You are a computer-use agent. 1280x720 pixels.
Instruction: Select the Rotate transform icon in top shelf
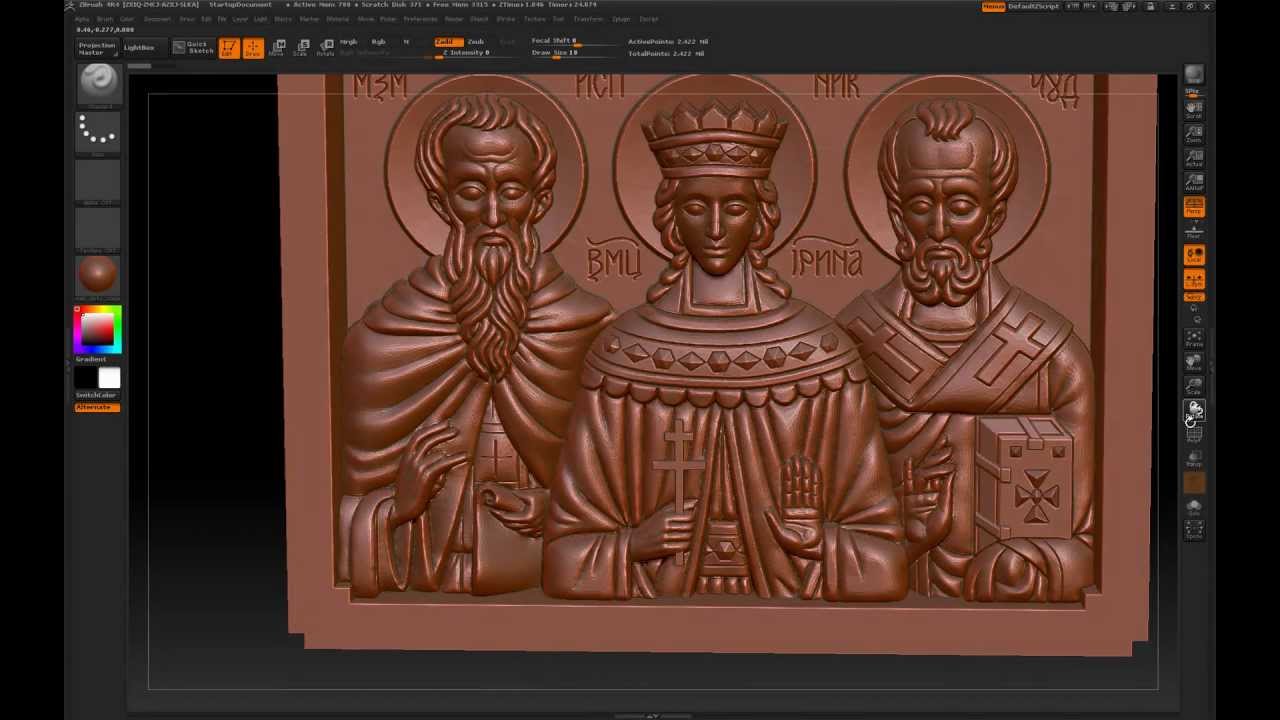[326, 48]
